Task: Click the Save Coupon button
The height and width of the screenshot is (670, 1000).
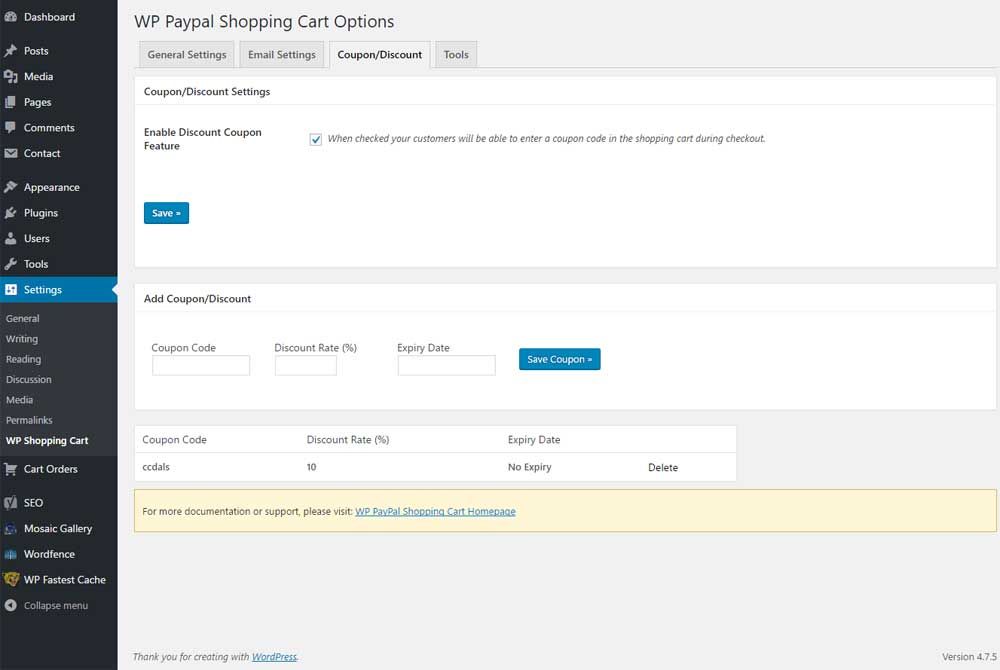Action: (559, 359)
